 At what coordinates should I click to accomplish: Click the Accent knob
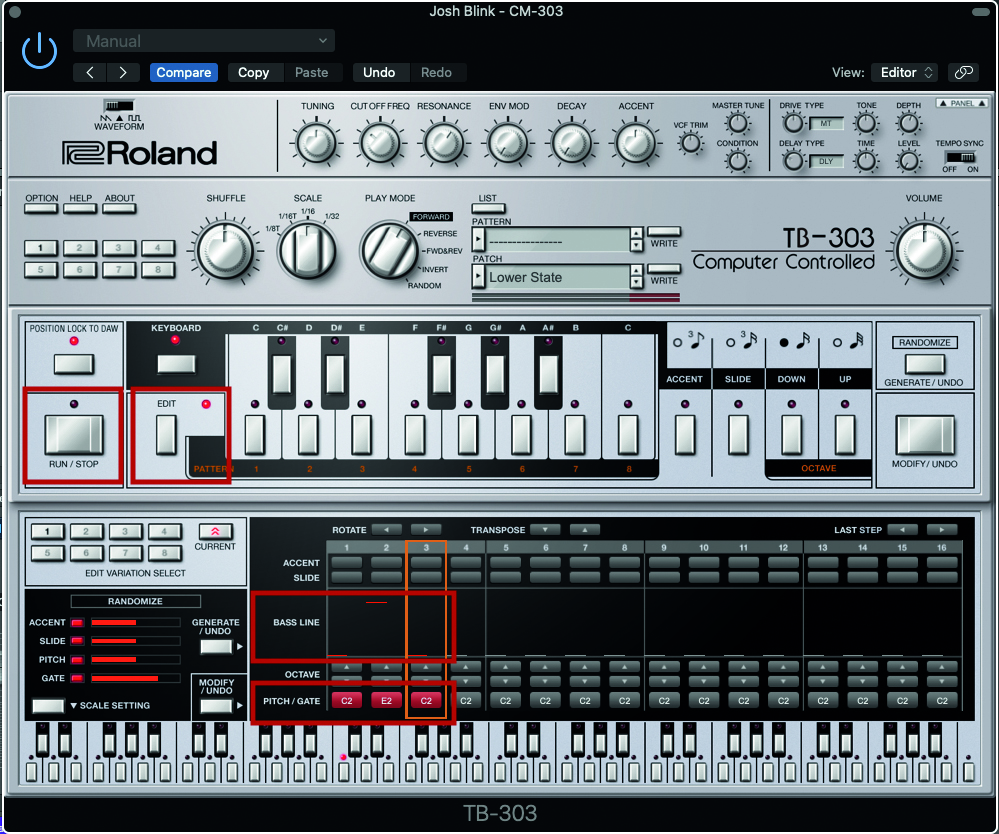tap(636, 143)
